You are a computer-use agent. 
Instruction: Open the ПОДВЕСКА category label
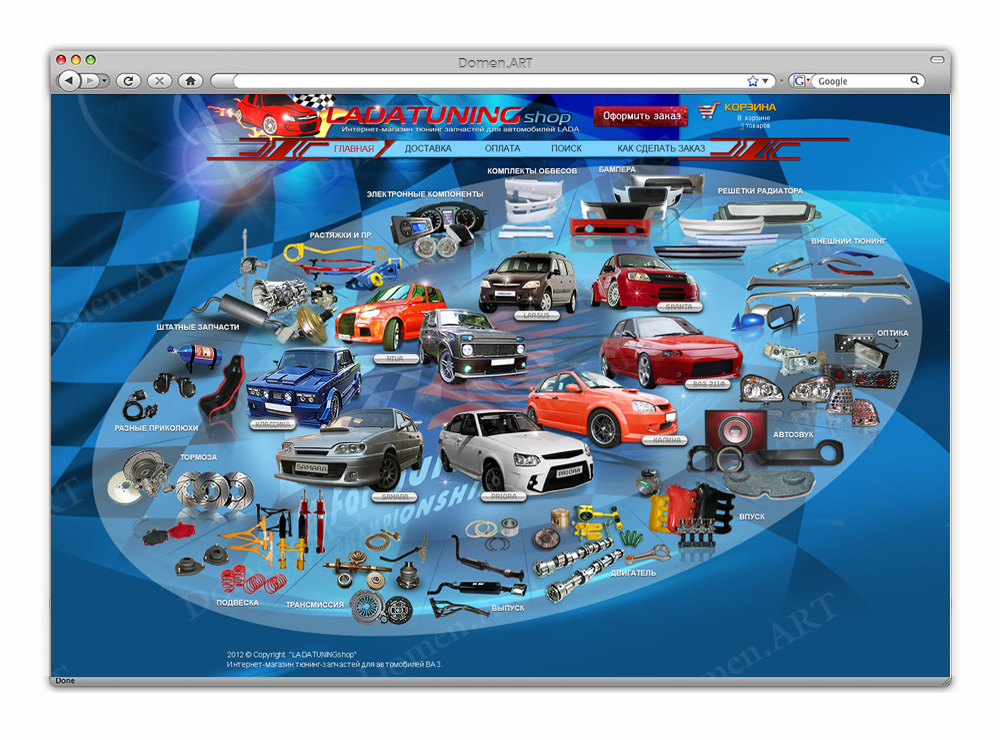(x=238, y=603)
